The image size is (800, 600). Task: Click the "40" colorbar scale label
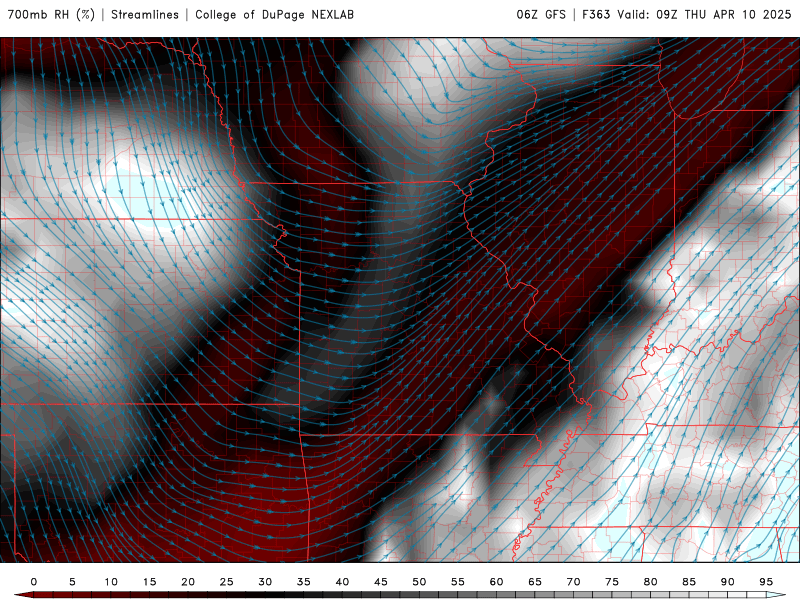click(x=342, y=582)
